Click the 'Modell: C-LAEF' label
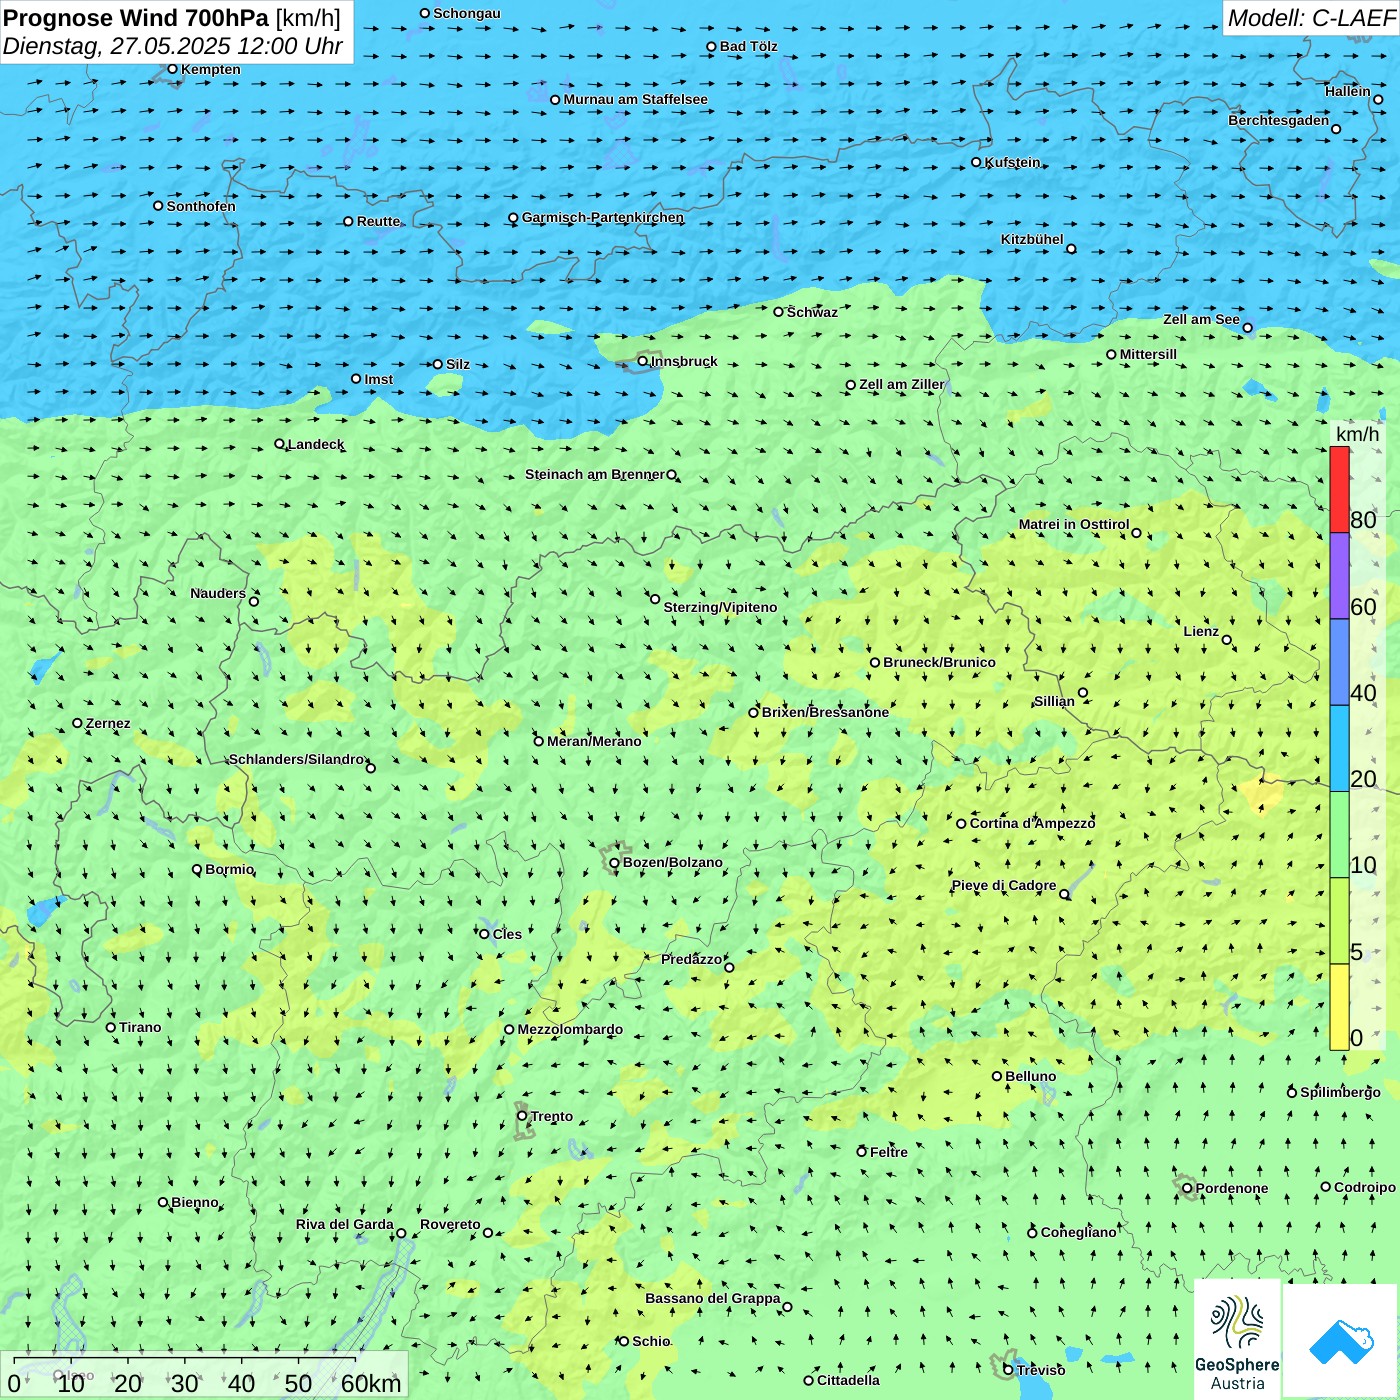 coord(1310,18)
